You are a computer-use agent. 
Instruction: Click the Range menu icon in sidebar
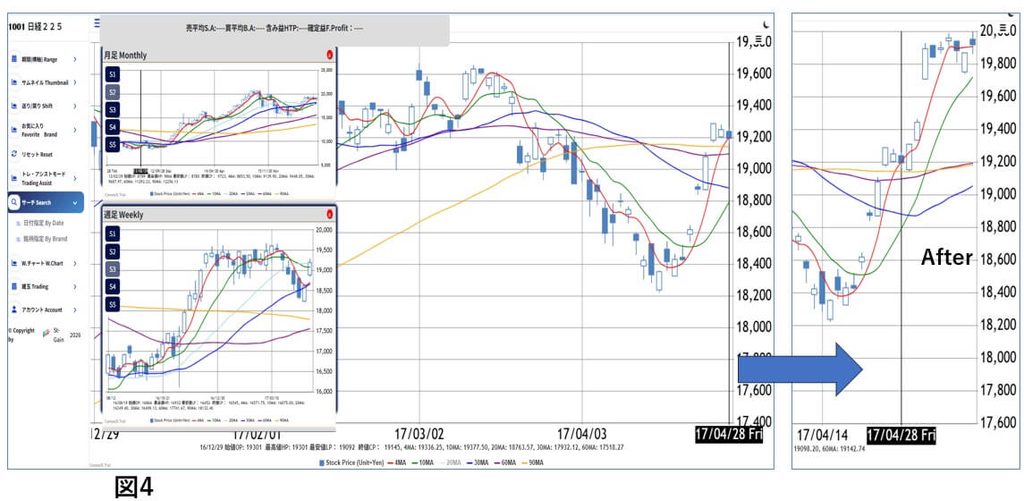(15, 59)
